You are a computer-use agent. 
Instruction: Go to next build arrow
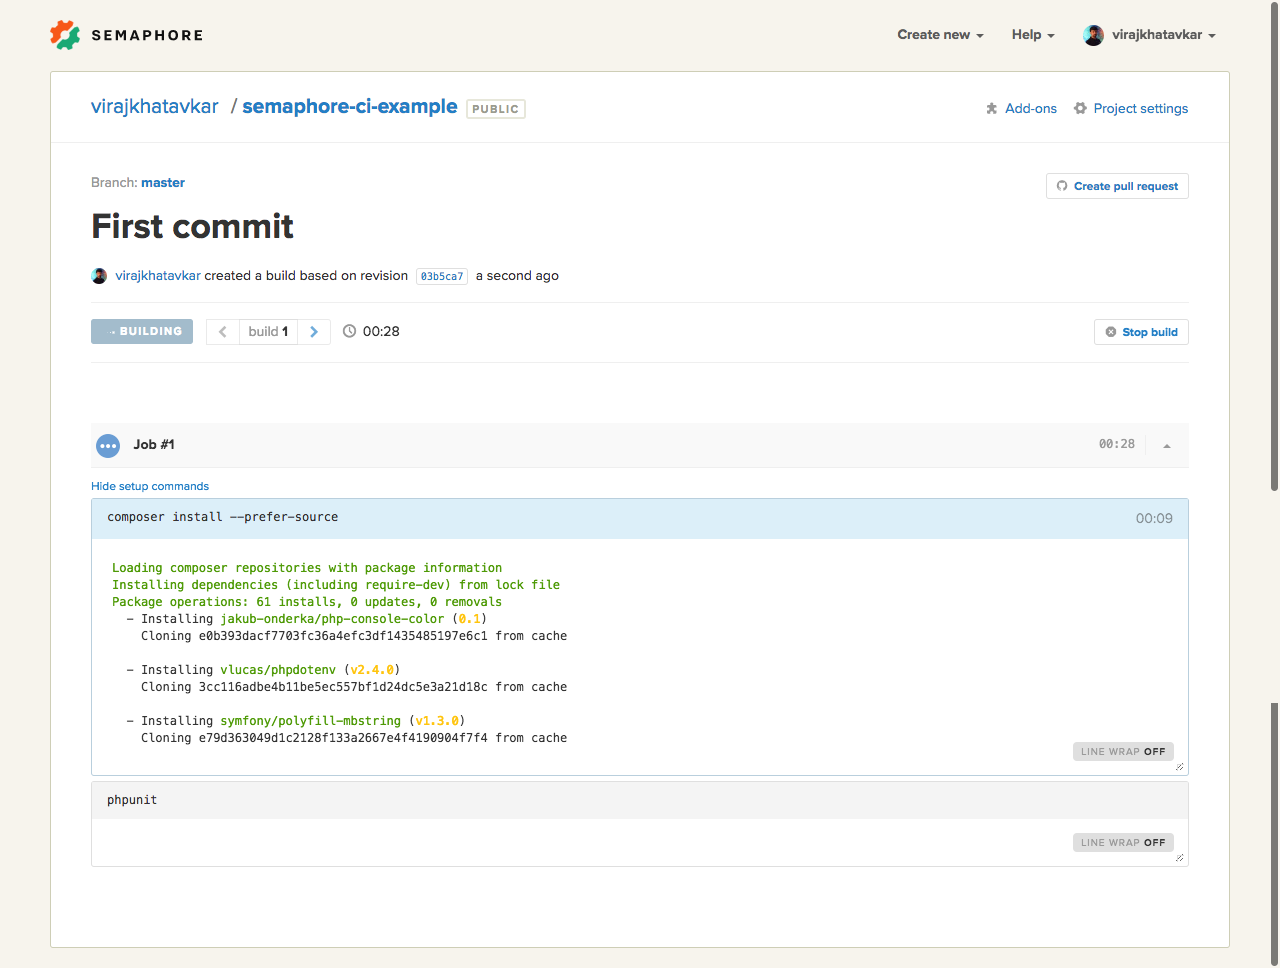[314, 332]
